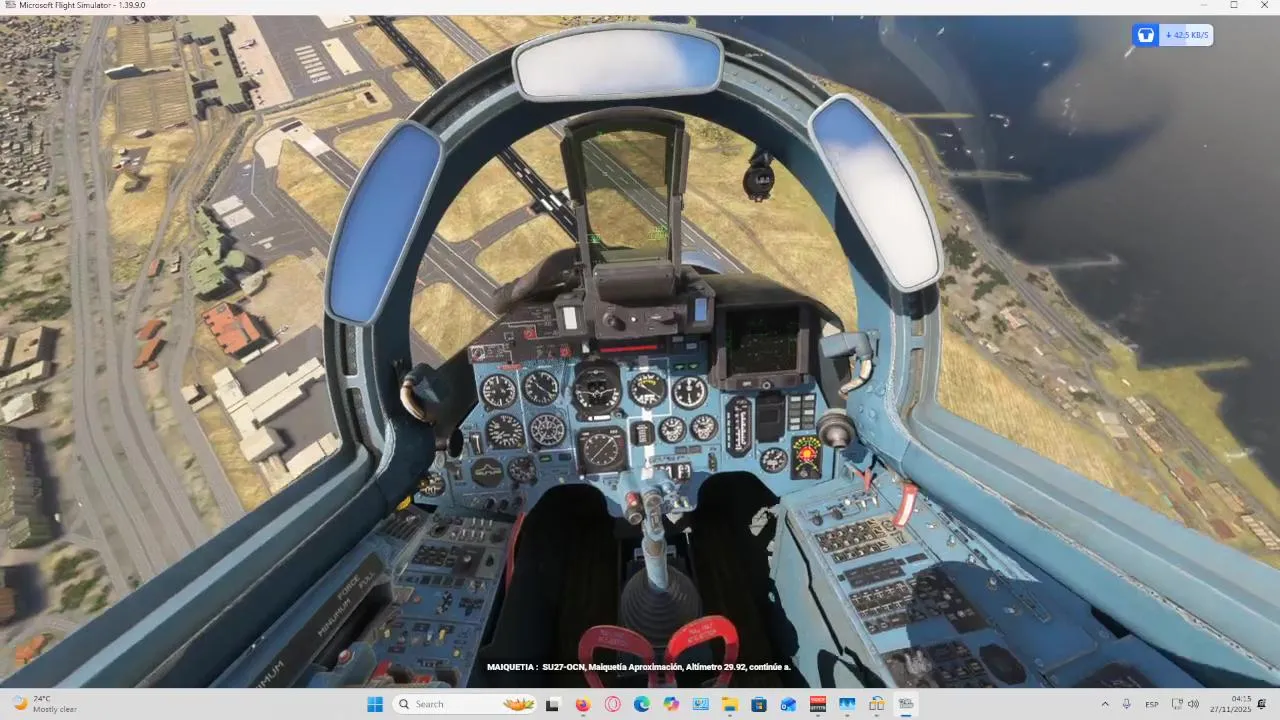Open Microsoft Edge from the taskbar

point(641,704)
